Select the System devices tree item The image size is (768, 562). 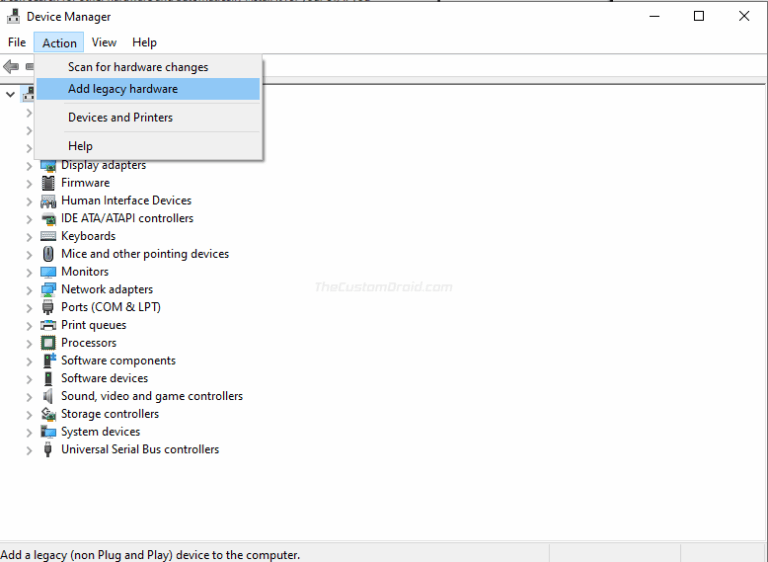(x=100, y=432)
